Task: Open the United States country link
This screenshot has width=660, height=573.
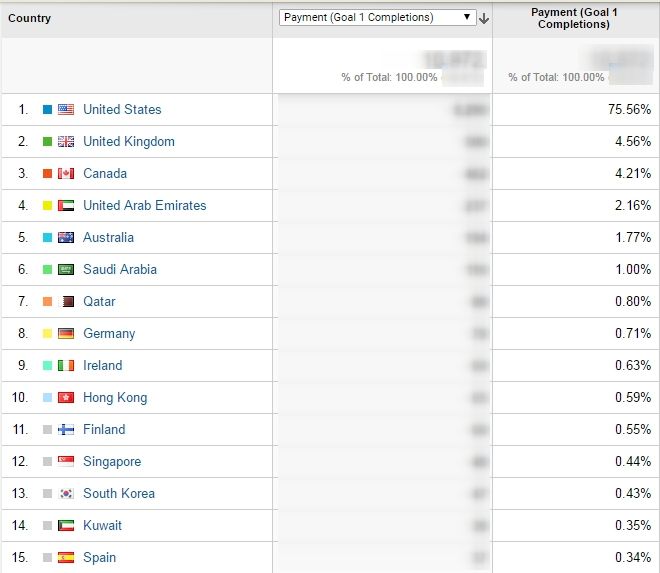Action: 122,109
